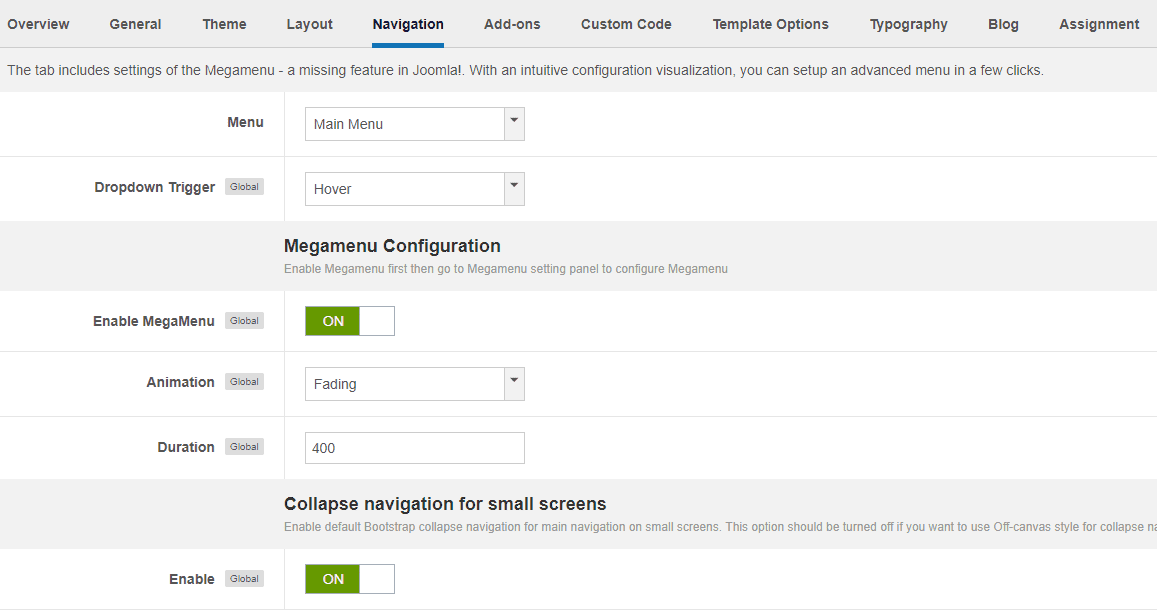Open the Add-ons tab
The height and width of the screenshot is (614, 1157).
(511, 24)
